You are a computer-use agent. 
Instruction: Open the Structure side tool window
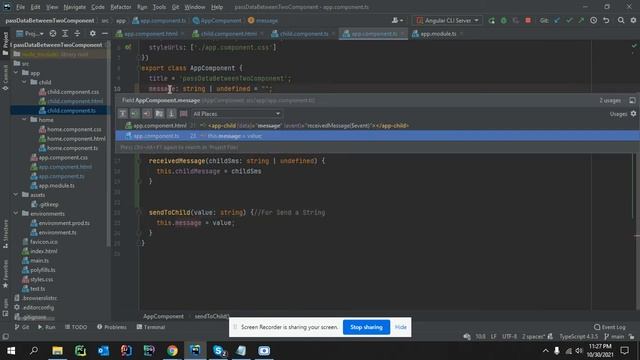click(5, 233)
